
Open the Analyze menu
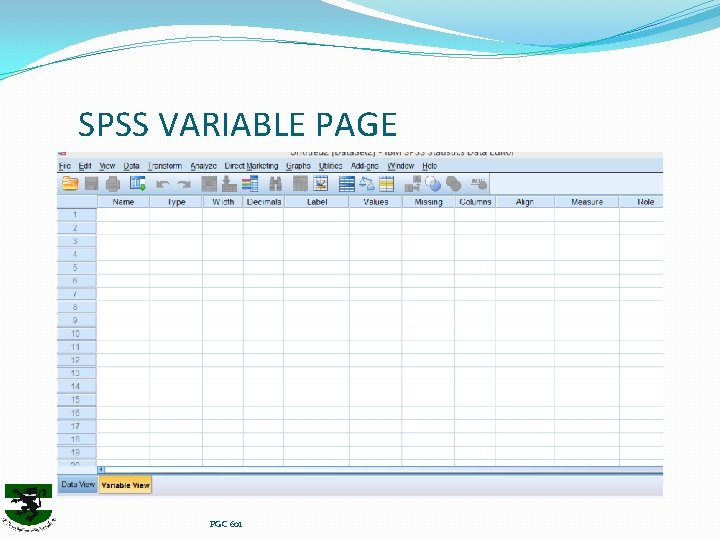click(x=203, y=166)
